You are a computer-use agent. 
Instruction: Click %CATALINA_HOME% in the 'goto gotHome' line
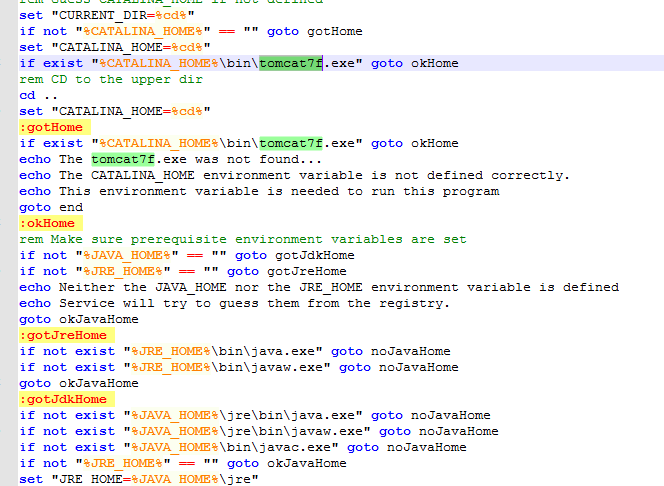tap(143, 31)
